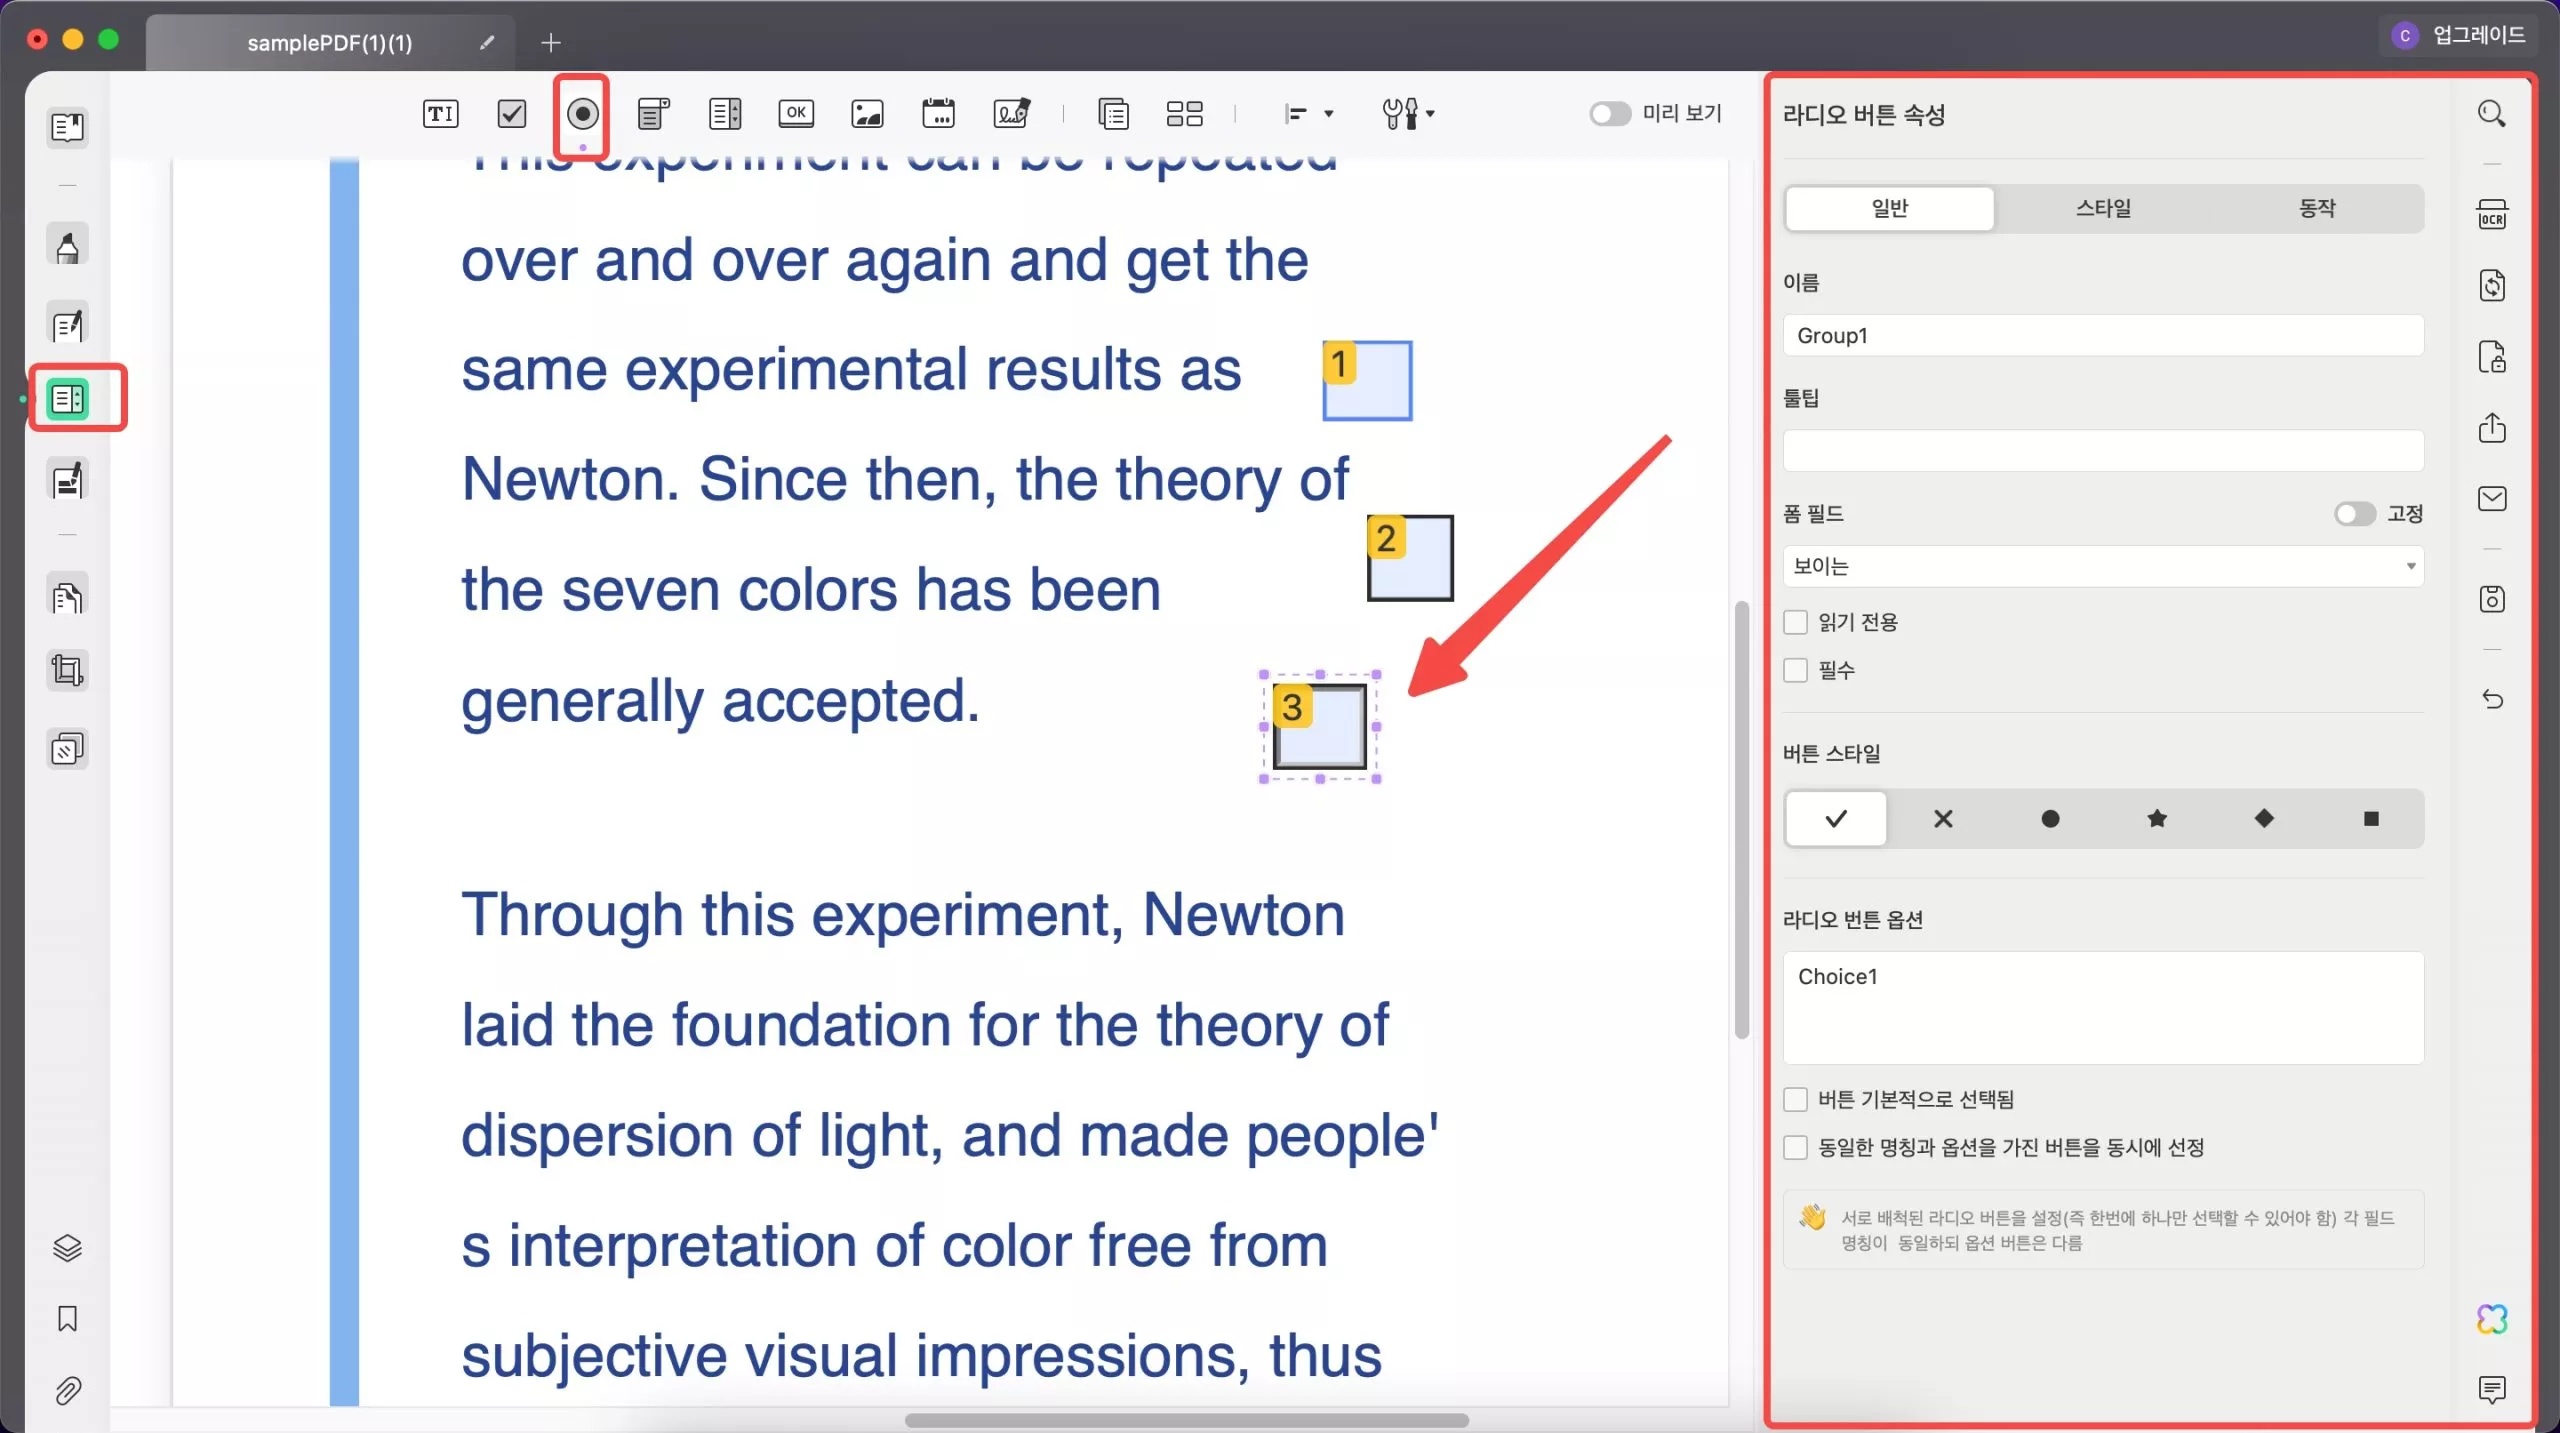The image size is (2560, 1433).
Task: Check the 필수 checkbox
Action: pos(1795,670)
